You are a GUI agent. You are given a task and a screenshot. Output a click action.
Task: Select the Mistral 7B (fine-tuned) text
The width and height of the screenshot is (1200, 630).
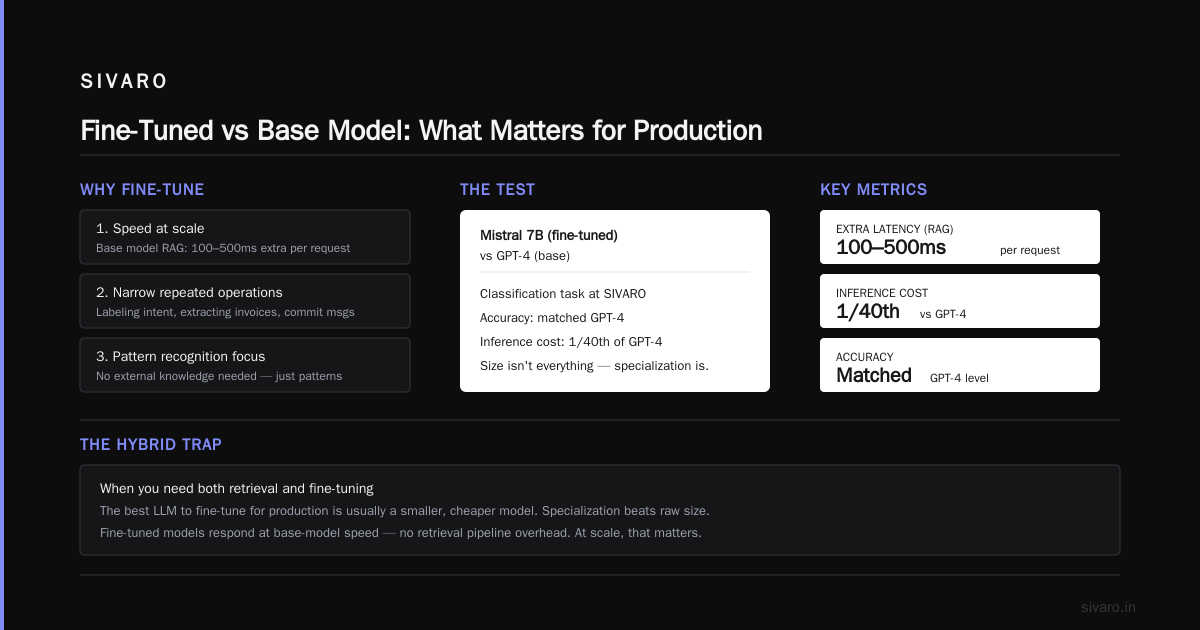[x=549, y=236]
